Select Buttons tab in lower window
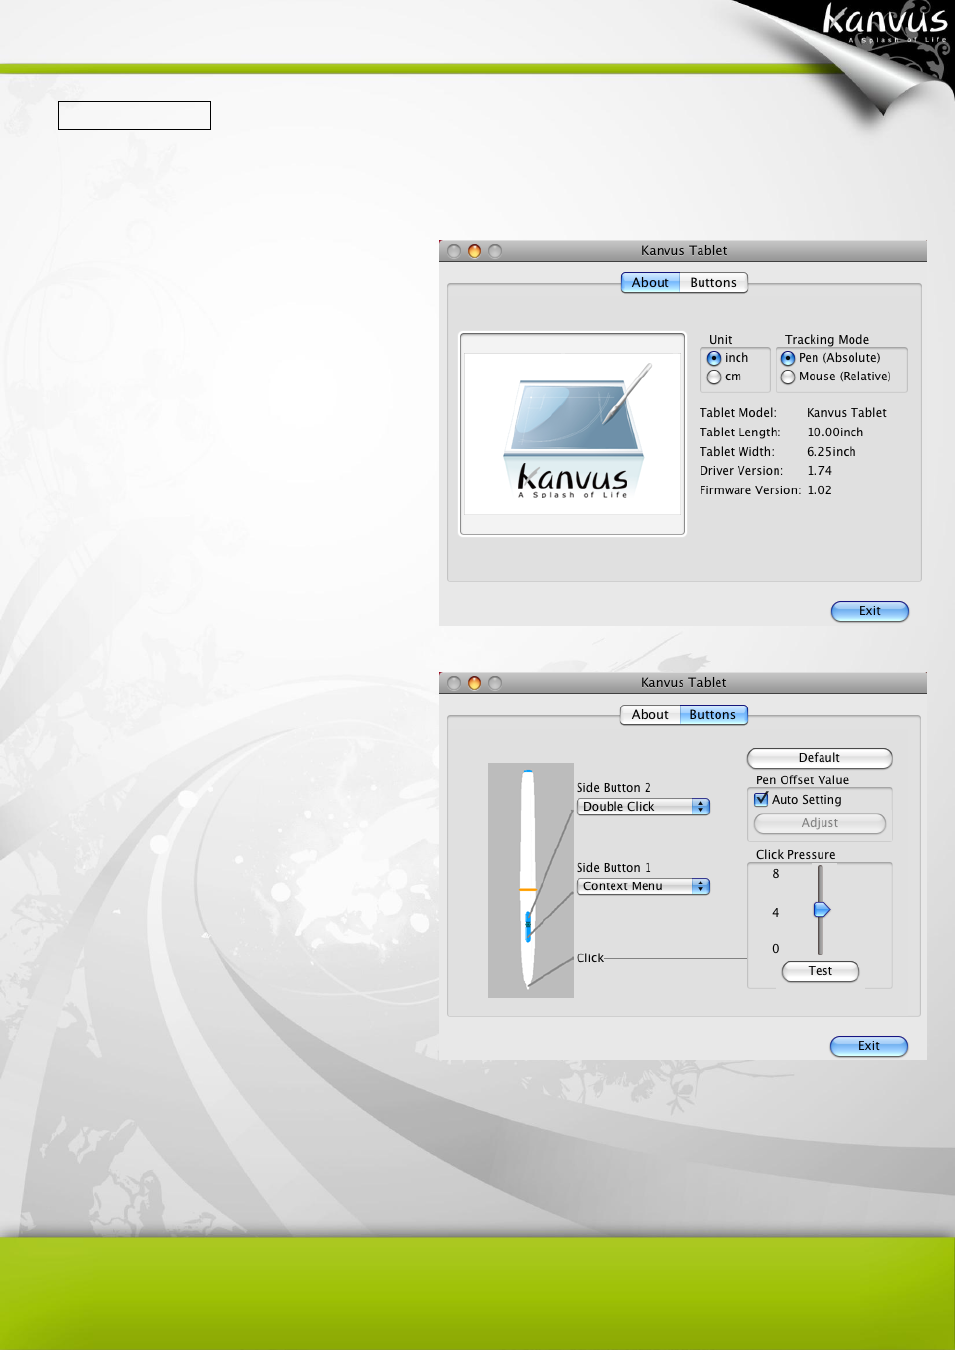Viewport: 955px width, 1350px height. coord(713,715)
